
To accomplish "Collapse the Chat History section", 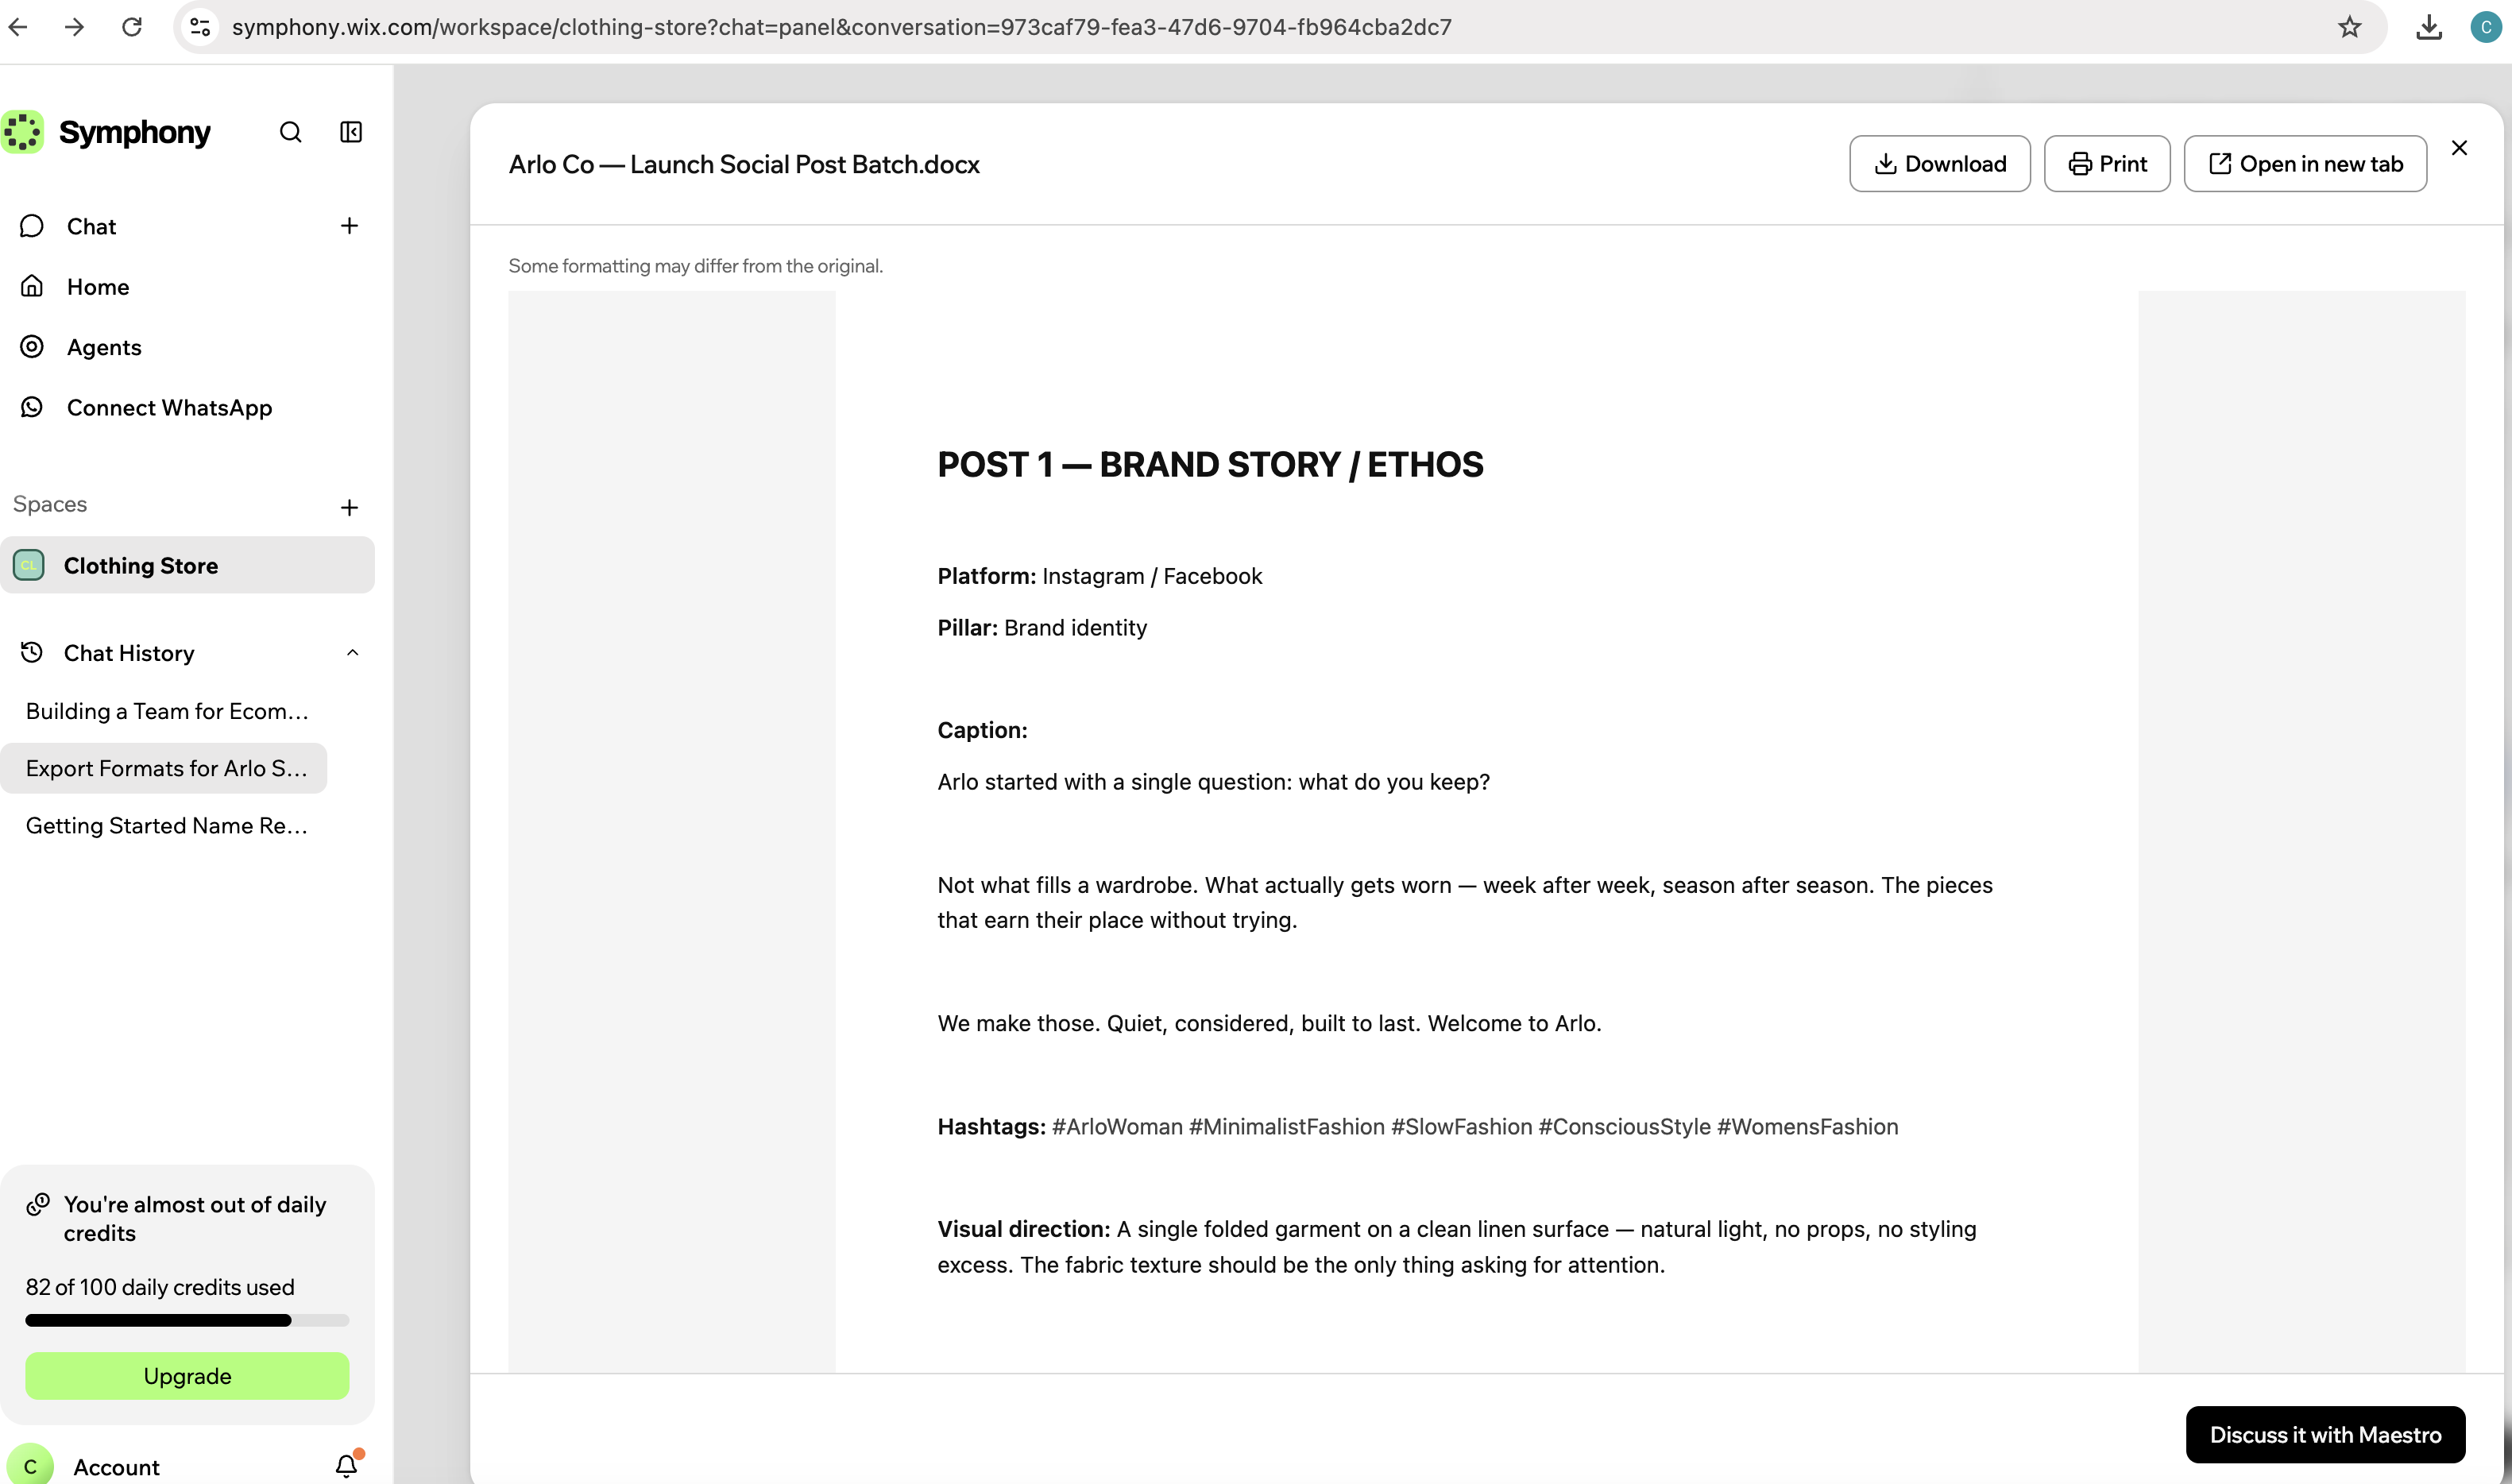I will [x=352, y=653].
